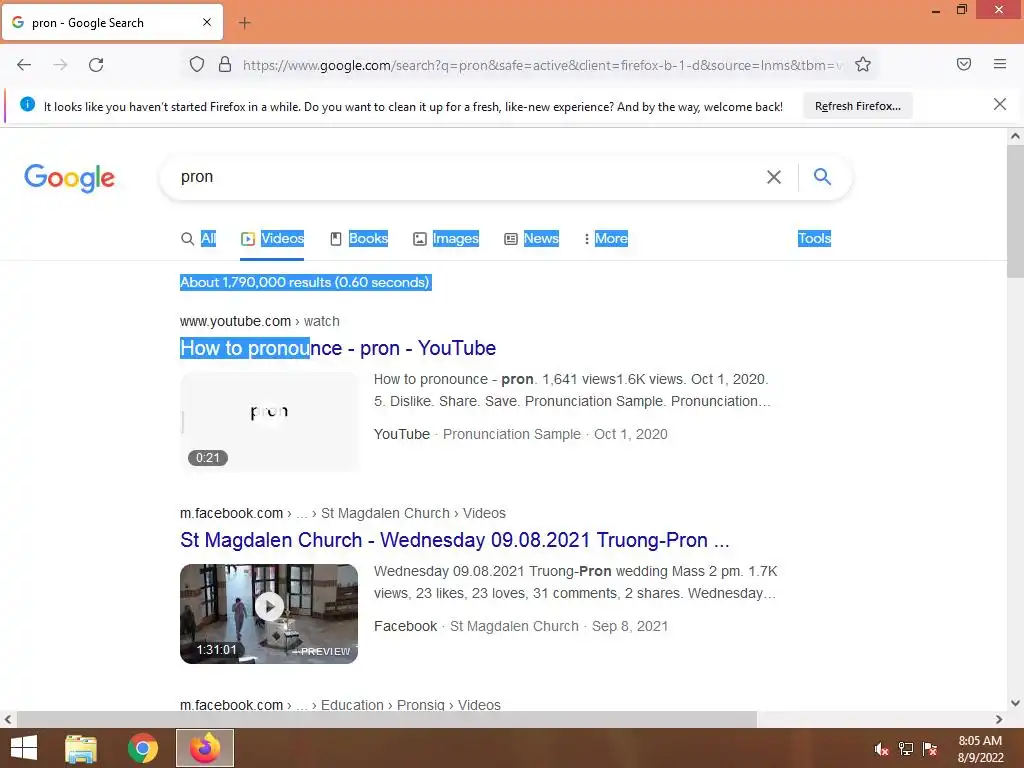Click 'Sep 8, 2021' date text
The width and height of the screenshot is (1024, 768).
click(630, 626)
